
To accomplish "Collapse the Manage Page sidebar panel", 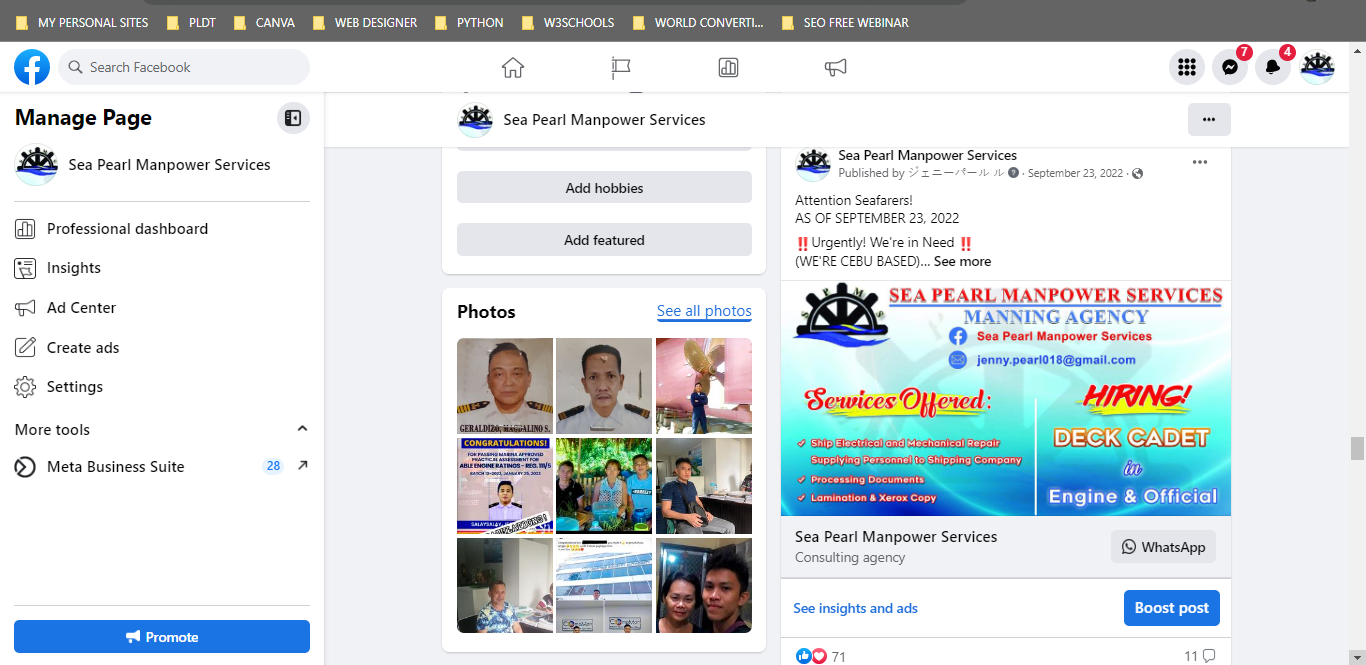I will (x=293, y=118).
